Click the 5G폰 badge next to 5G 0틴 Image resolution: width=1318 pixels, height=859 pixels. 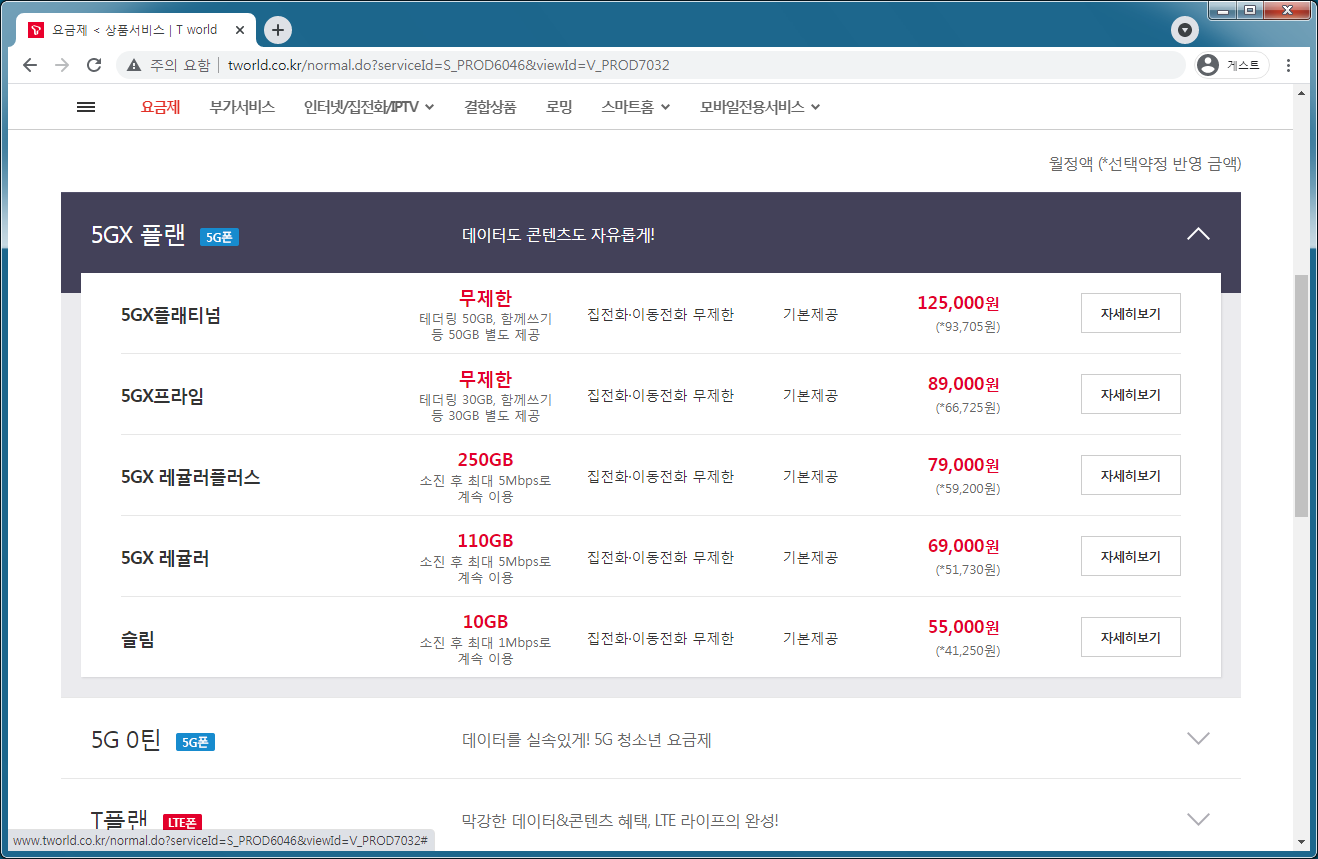195,742
